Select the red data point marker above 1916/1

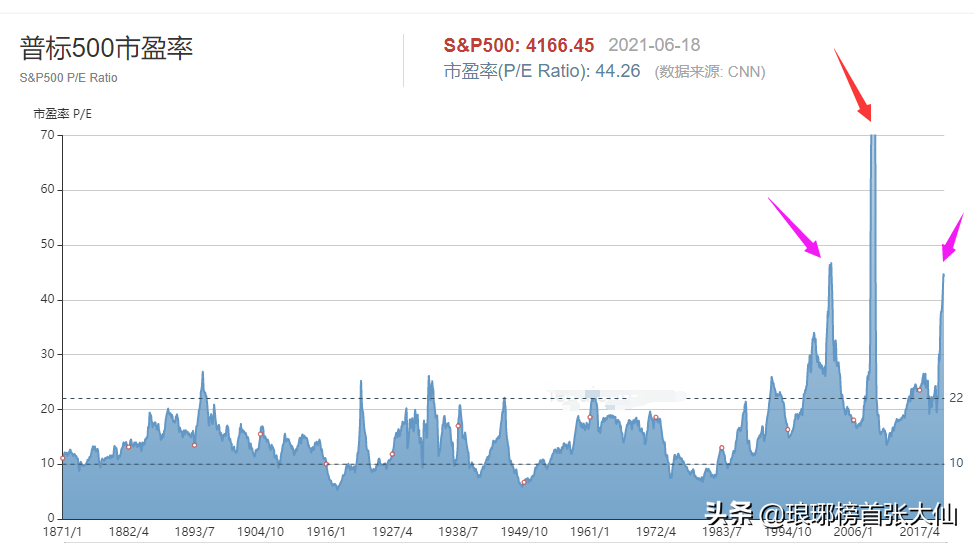tap(326, 464)
